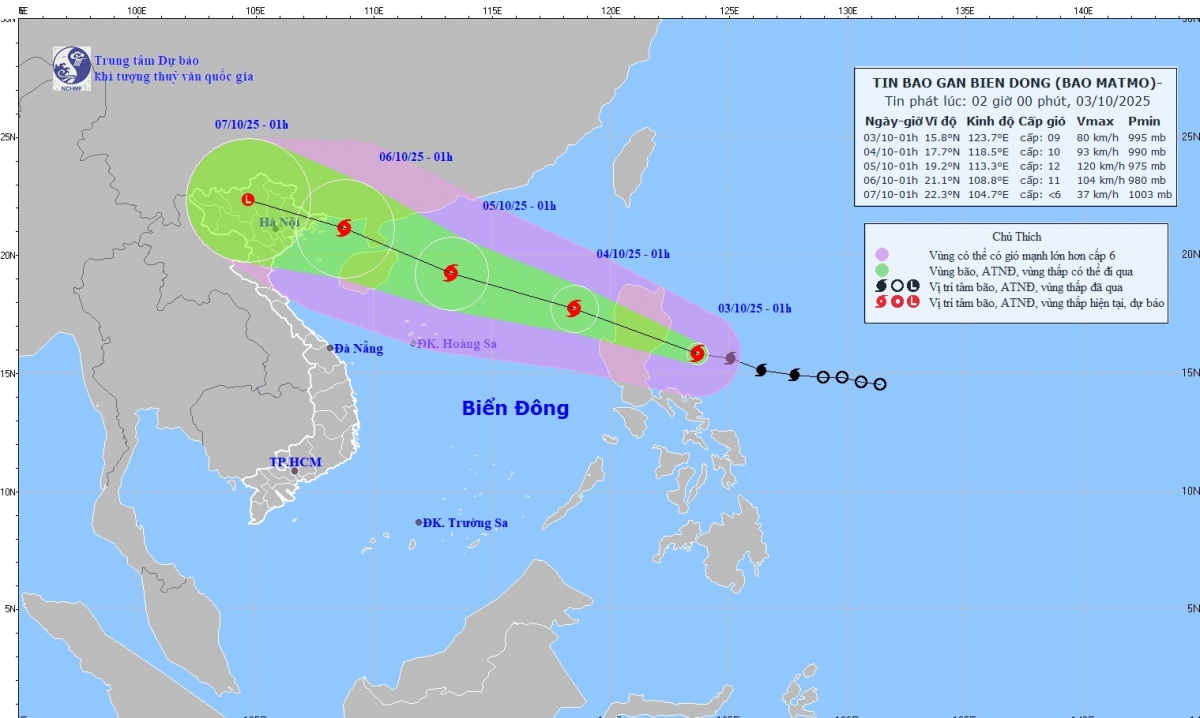
Task: Click the storm icon for 03/10/25 - 01h
Action: click(x=698, y=353)
